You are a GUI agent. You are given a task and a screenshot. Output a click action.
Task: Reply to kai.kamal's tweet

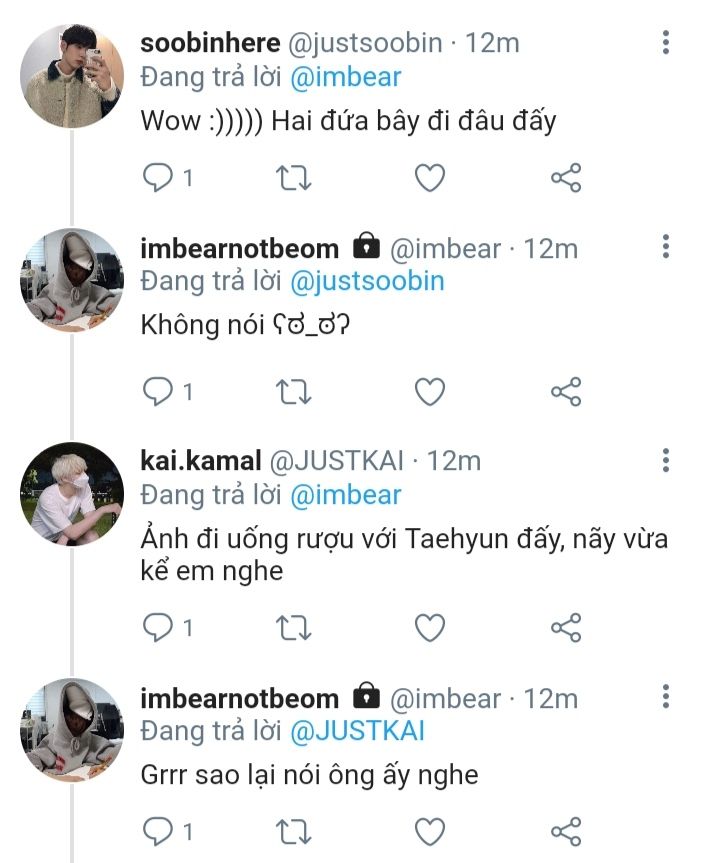(x=159, y=627)
